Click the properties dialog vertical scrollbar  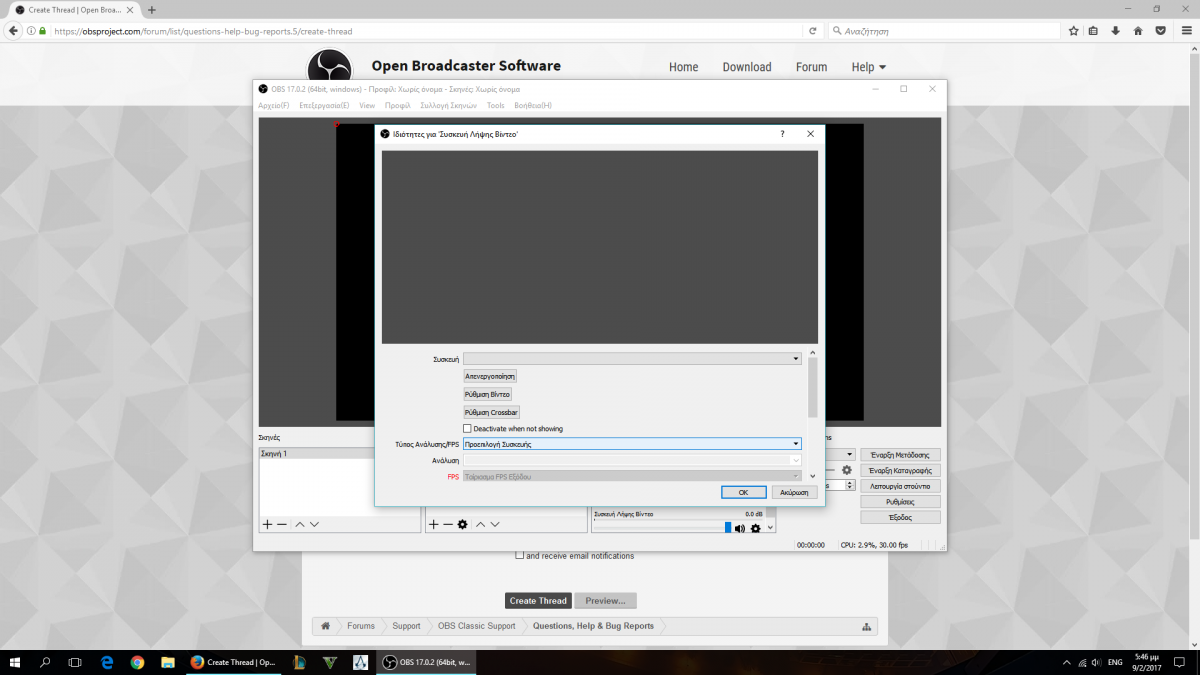click(812, 388)
